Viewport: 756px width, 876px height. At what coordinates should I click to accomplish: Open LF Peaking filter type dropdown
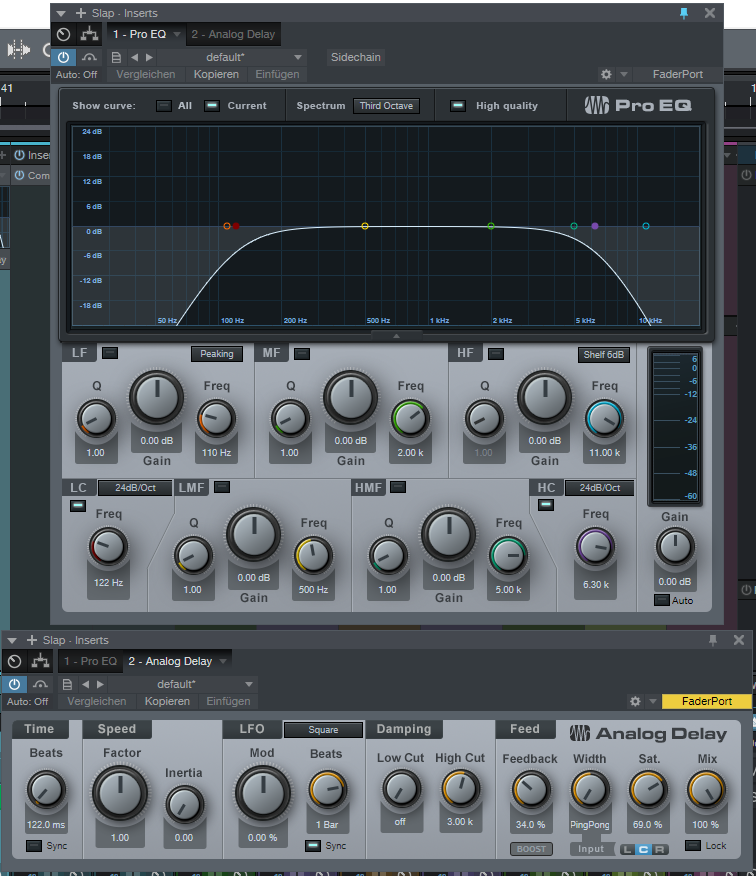tap(217, 354)
